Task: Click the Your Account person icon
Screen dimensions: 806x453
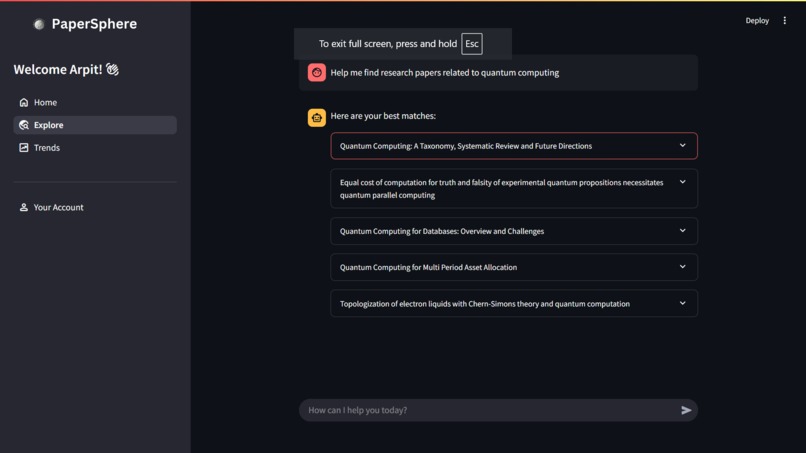Action: [24, 207]
